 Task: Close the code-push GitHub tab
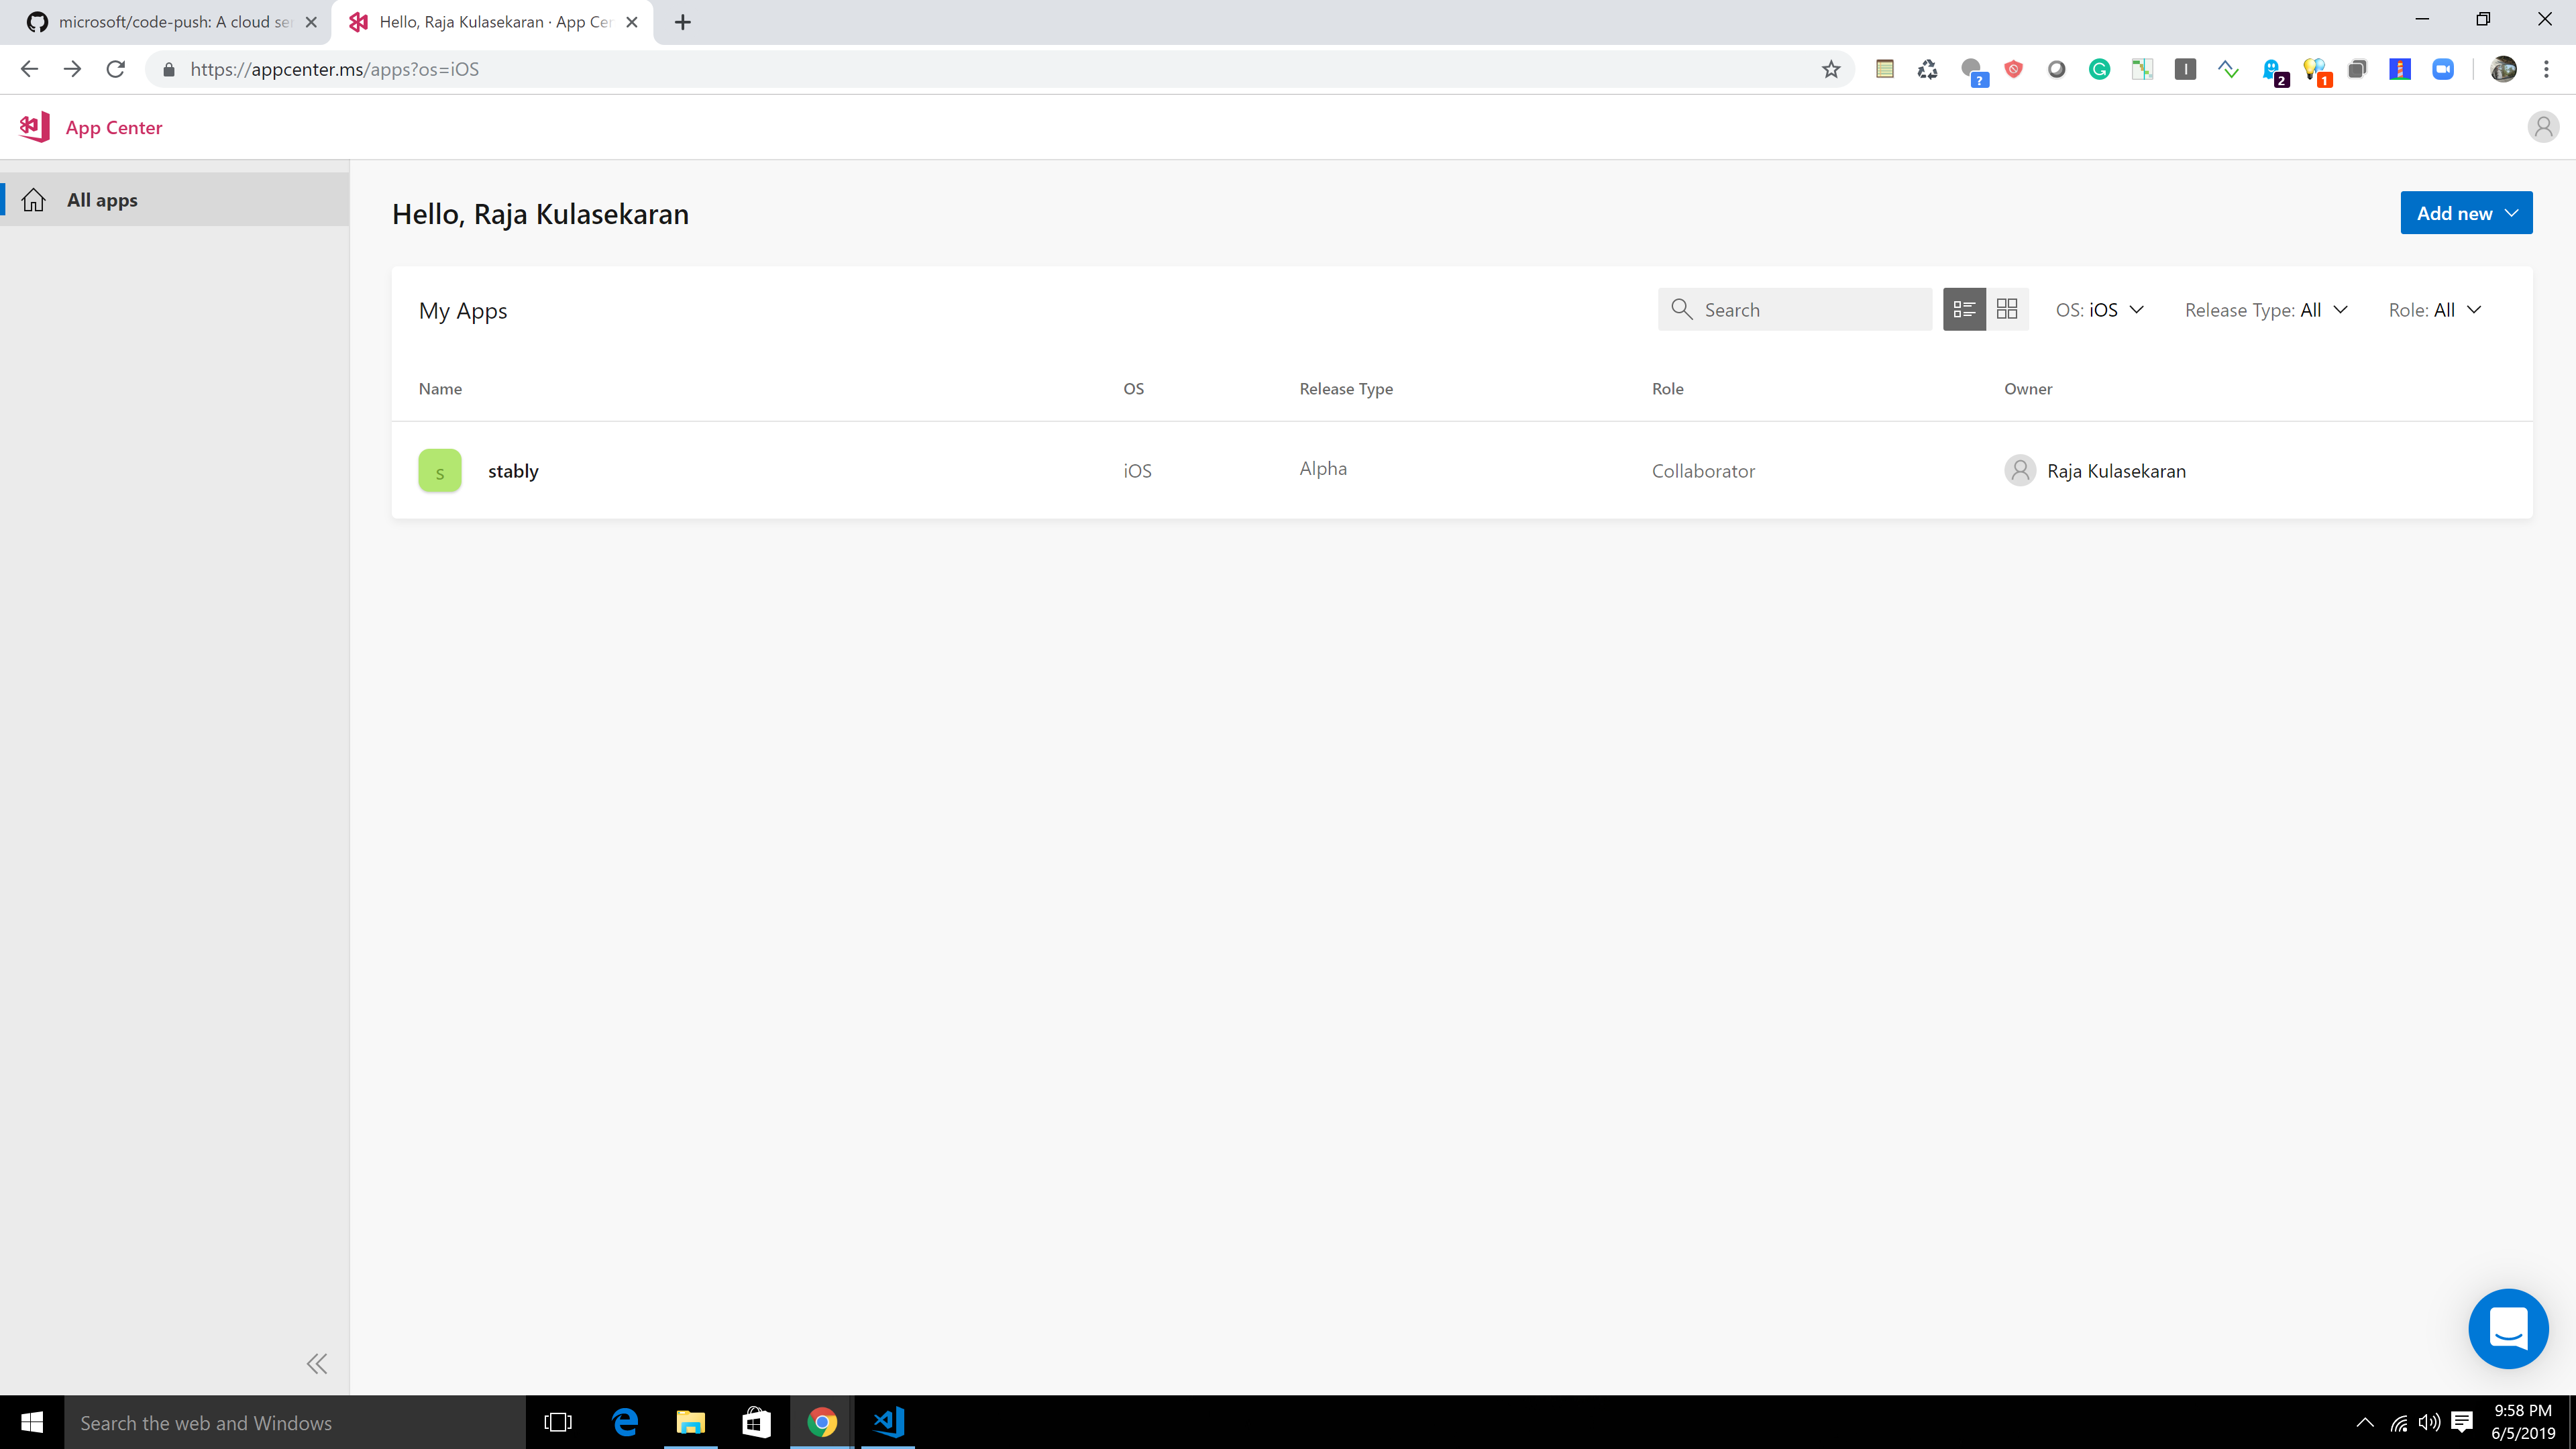[x=311, y=22]
